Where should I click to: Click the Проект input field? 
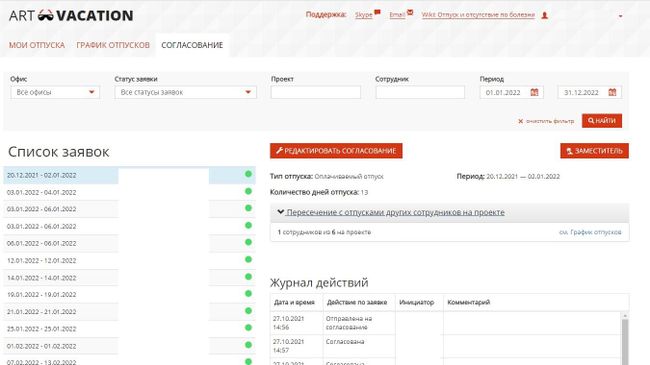316,92
